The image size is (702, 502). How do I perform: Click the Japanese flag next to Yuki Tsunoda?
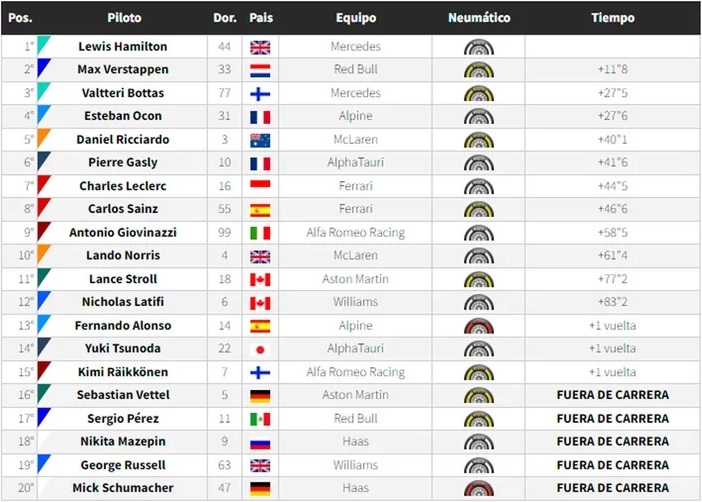point(260,349)
